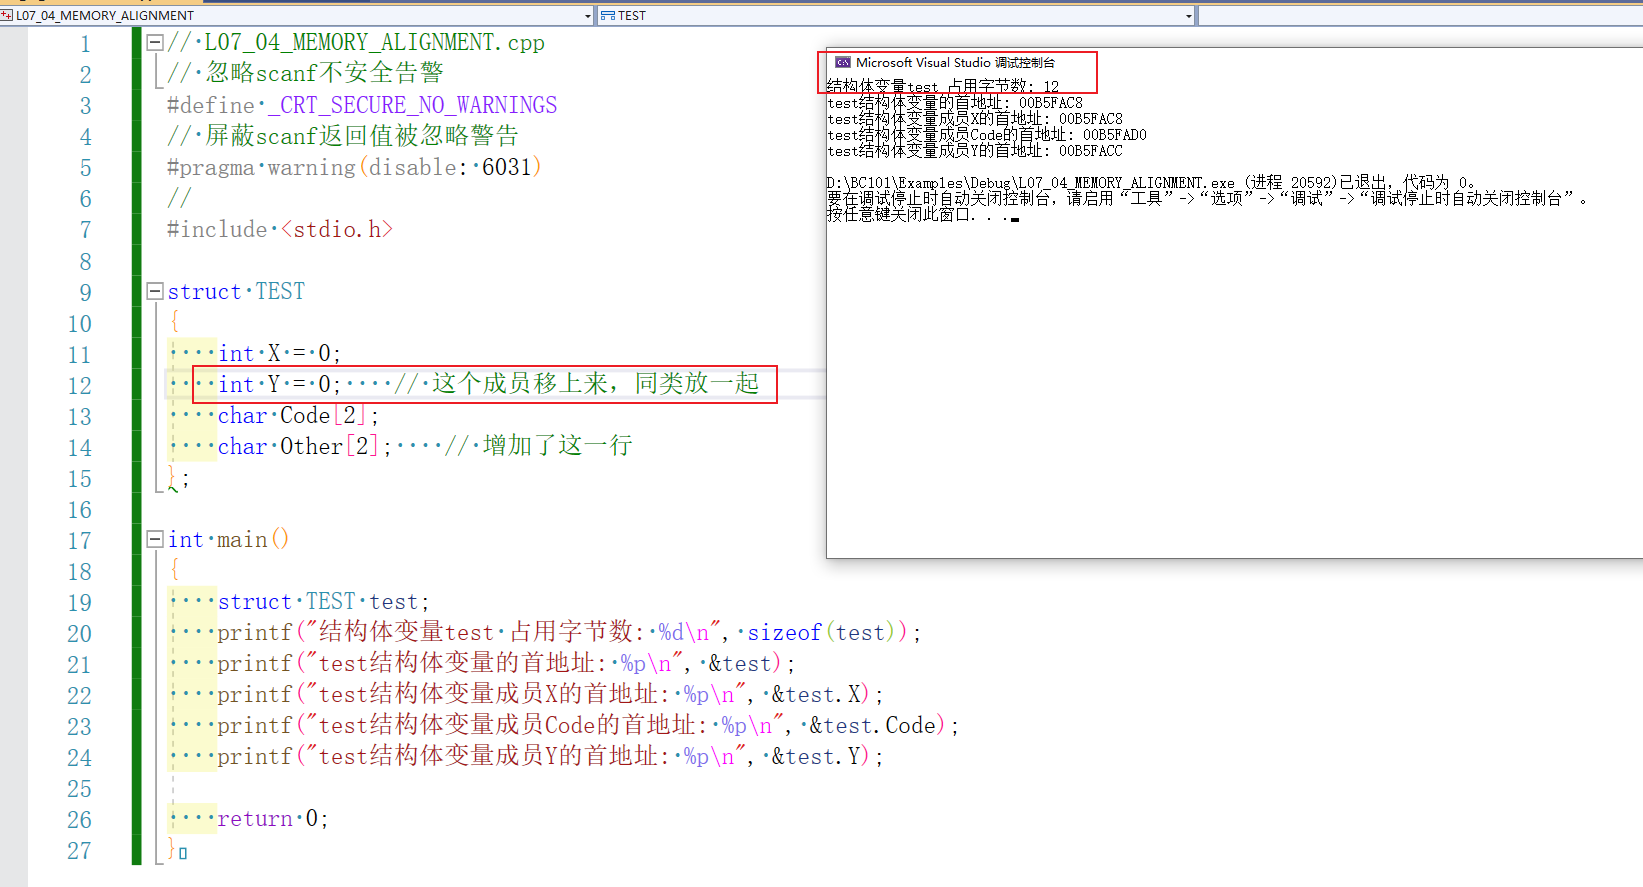
Task: Click the &test.X argument on line 22
Action: (x=817, y=694)
